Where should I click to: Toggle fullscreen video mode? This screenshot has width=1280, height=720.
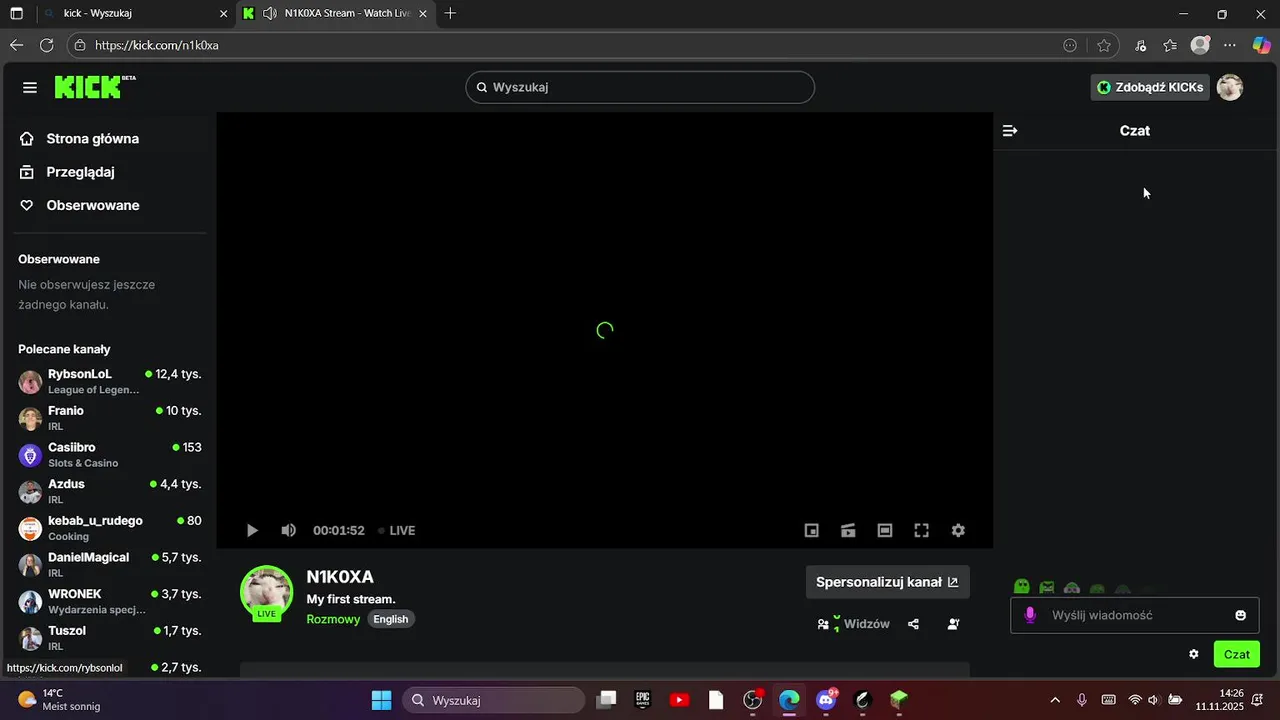[922, 530]
